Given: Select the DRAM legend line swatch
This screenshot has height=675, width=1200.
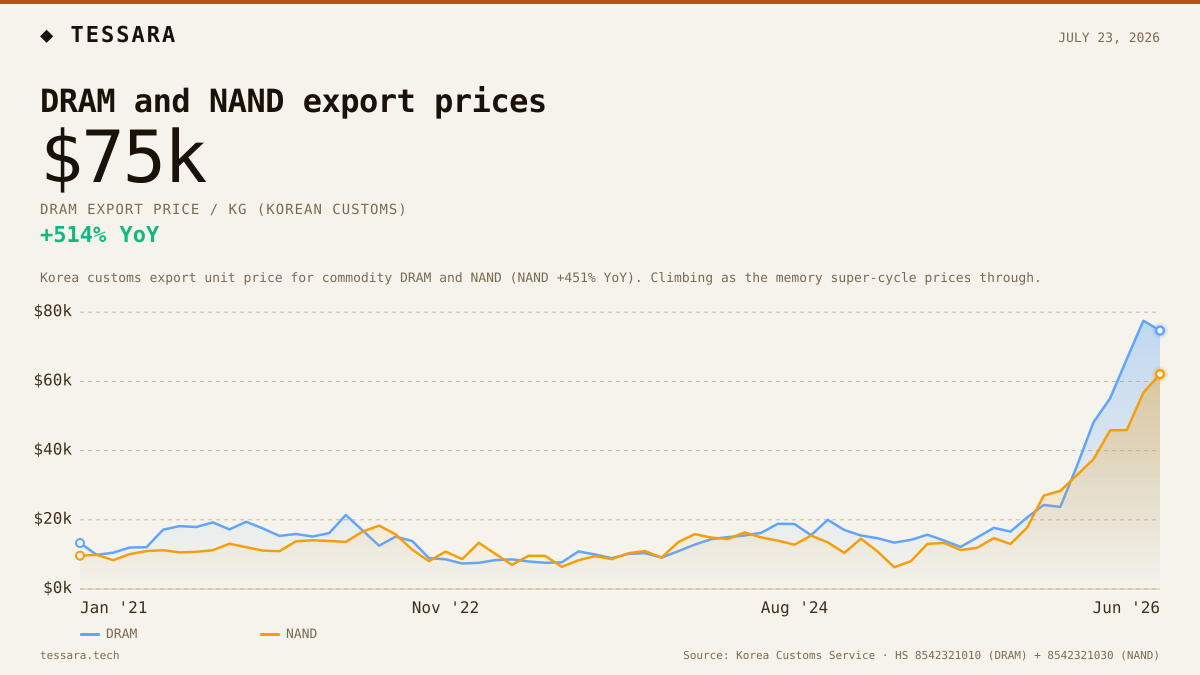Looking at the screenshot, I should pyautogui.click(x=90, y=634).
